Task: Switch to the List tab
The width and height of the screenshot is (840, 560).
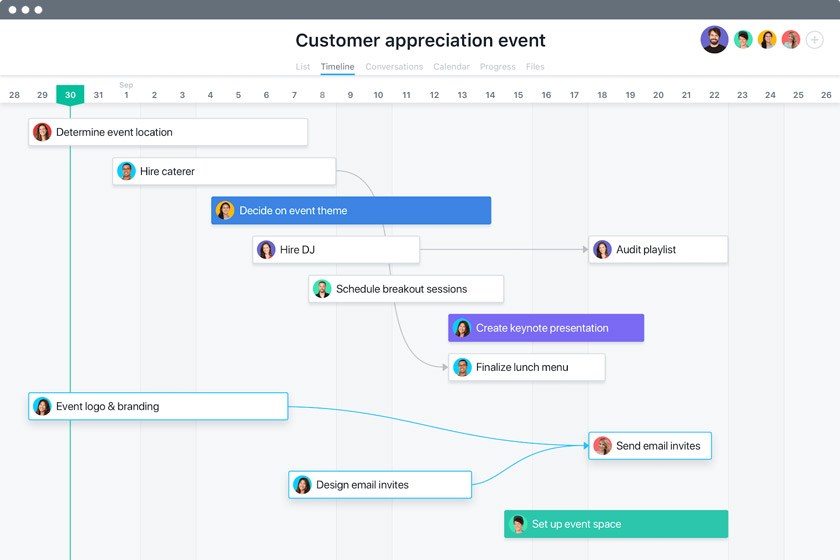Action: click(302, 67)
